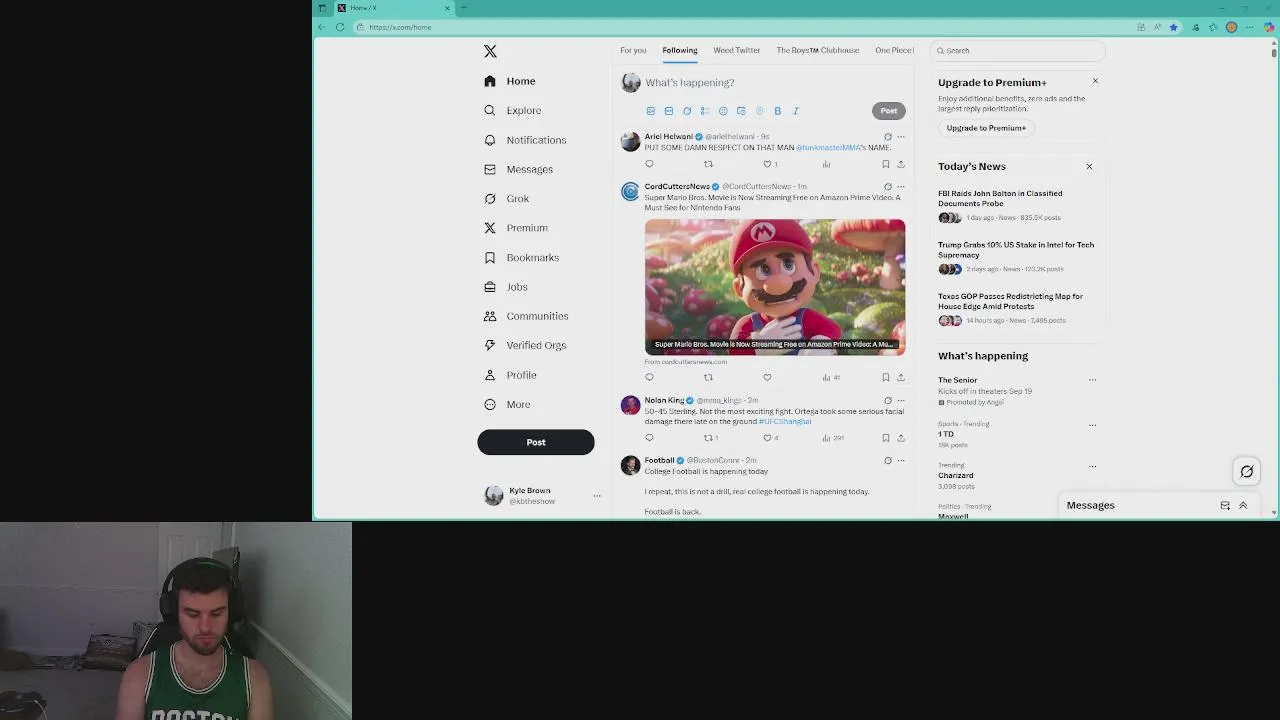Image resolution: width=1280 pixels, height=720 pixels.
Task: Add media using the image icon in composer
Action: tap(650, 111)
